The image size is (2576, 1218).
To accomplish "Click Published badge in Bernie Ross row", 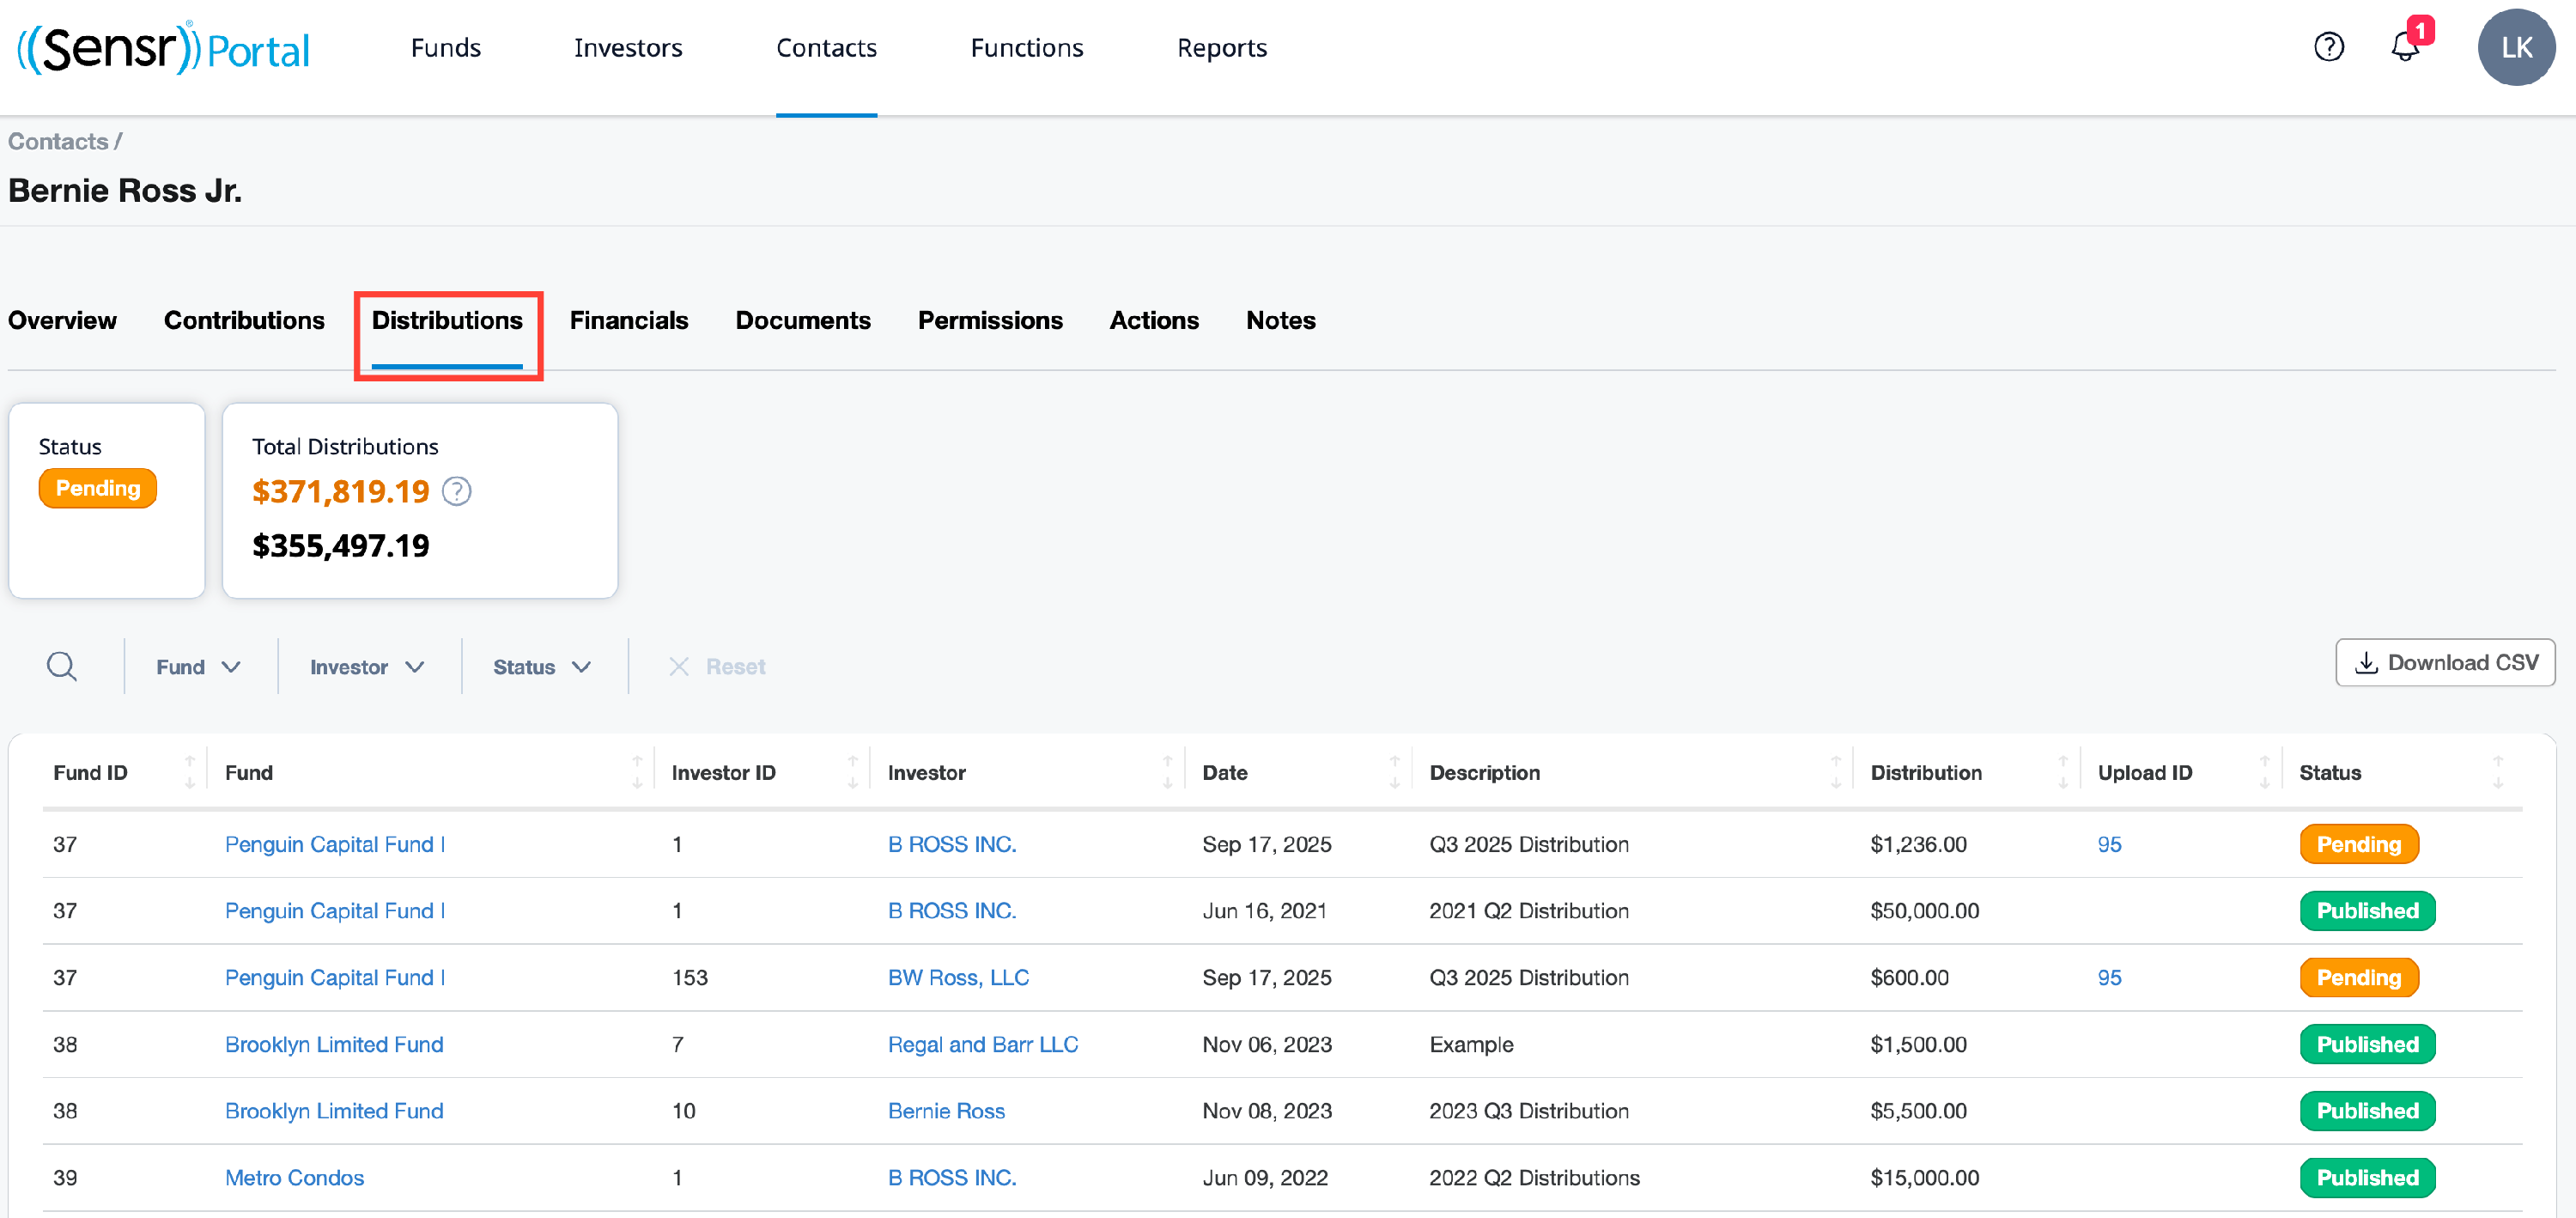I will [2367, 1111].
